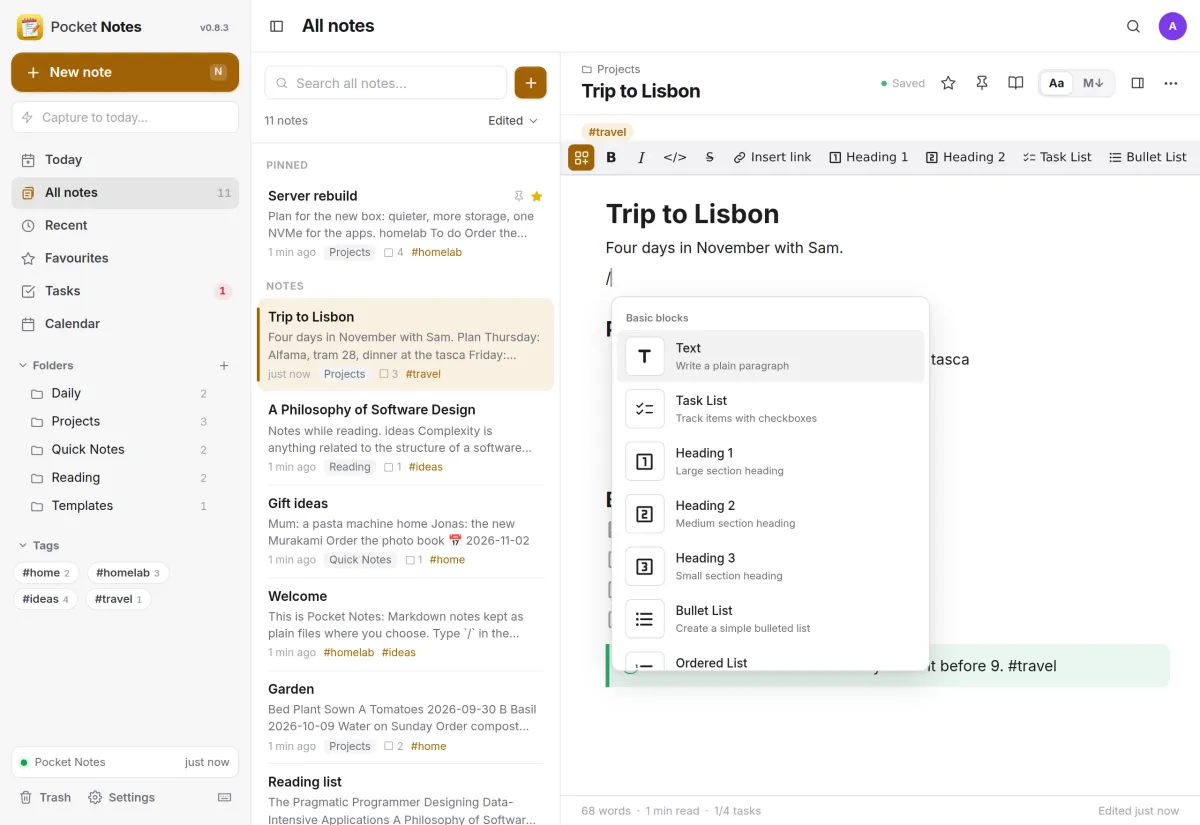Collapse the Tags section
The image size is (1200, 825).
(x=40, y=545)
